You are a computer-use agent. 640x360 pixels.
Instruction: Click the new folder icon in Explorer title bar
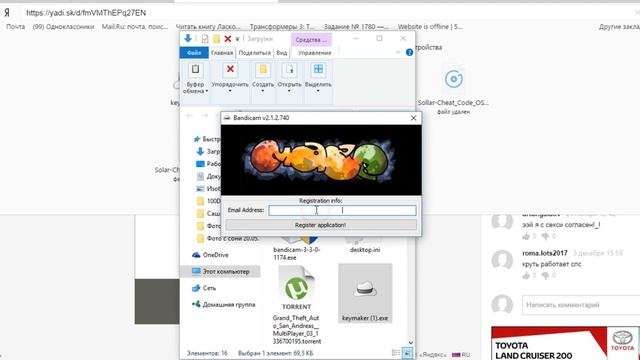pyautogui.click(x=216, y=39)
